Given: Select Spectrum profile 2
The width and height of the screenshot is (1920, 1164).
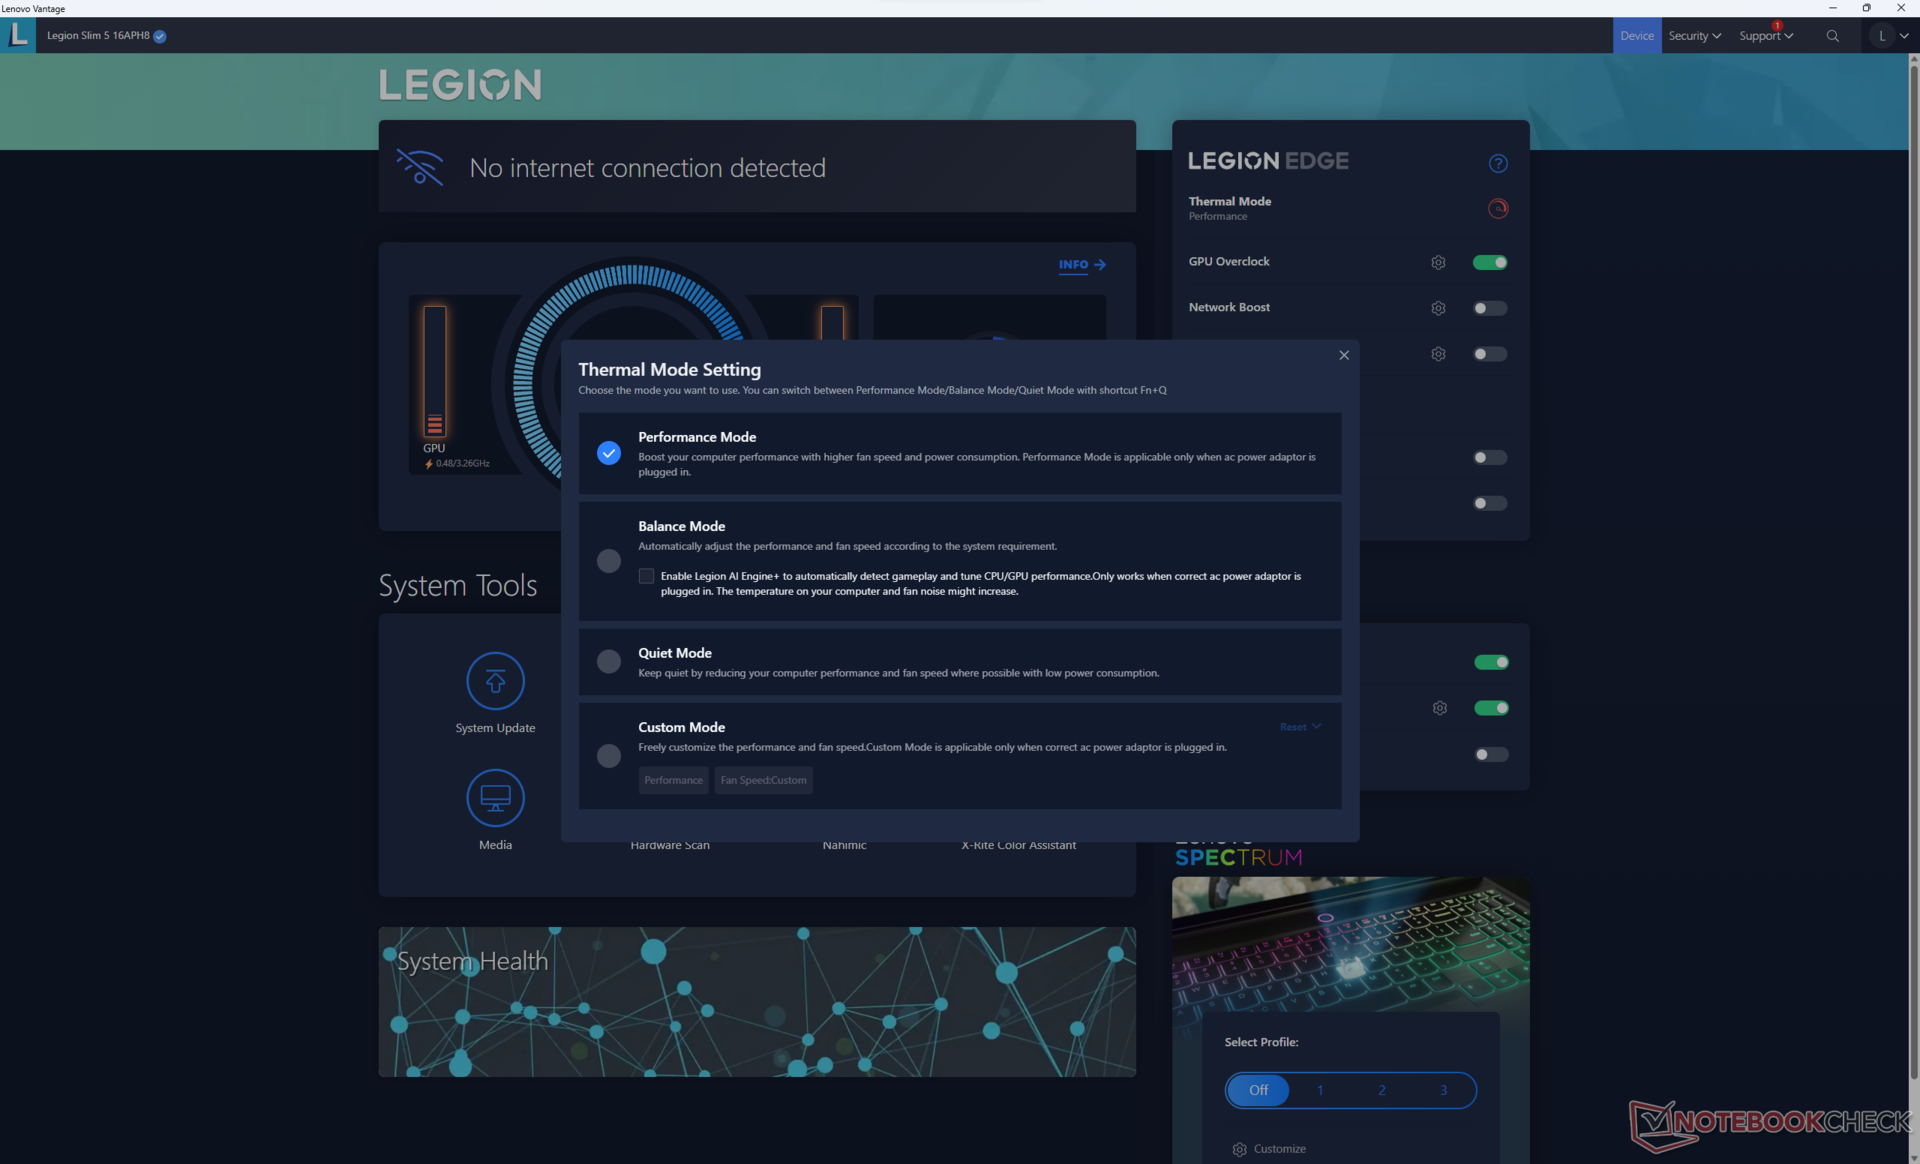Looking at the screenshot, I should 1381,1090.
